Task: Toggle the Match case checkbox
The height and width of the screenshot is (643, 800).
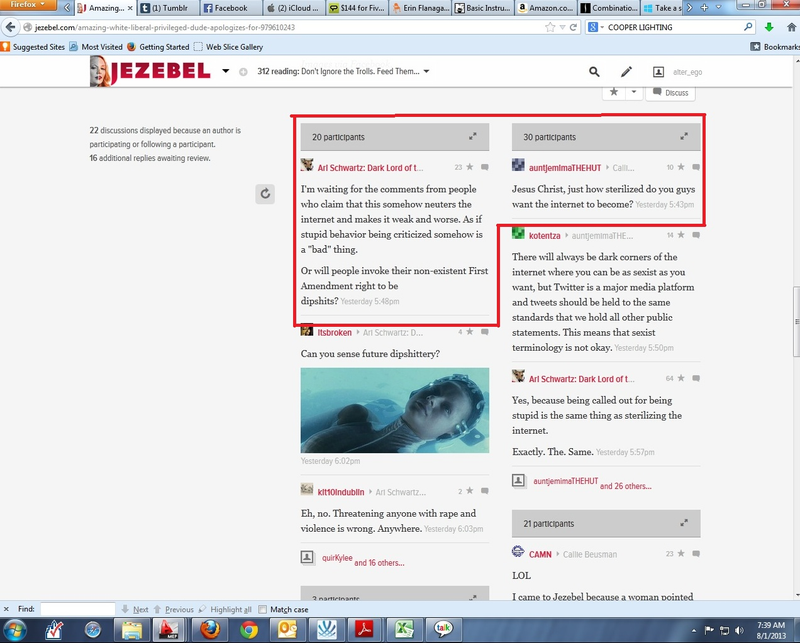Action: pos(262,609)
